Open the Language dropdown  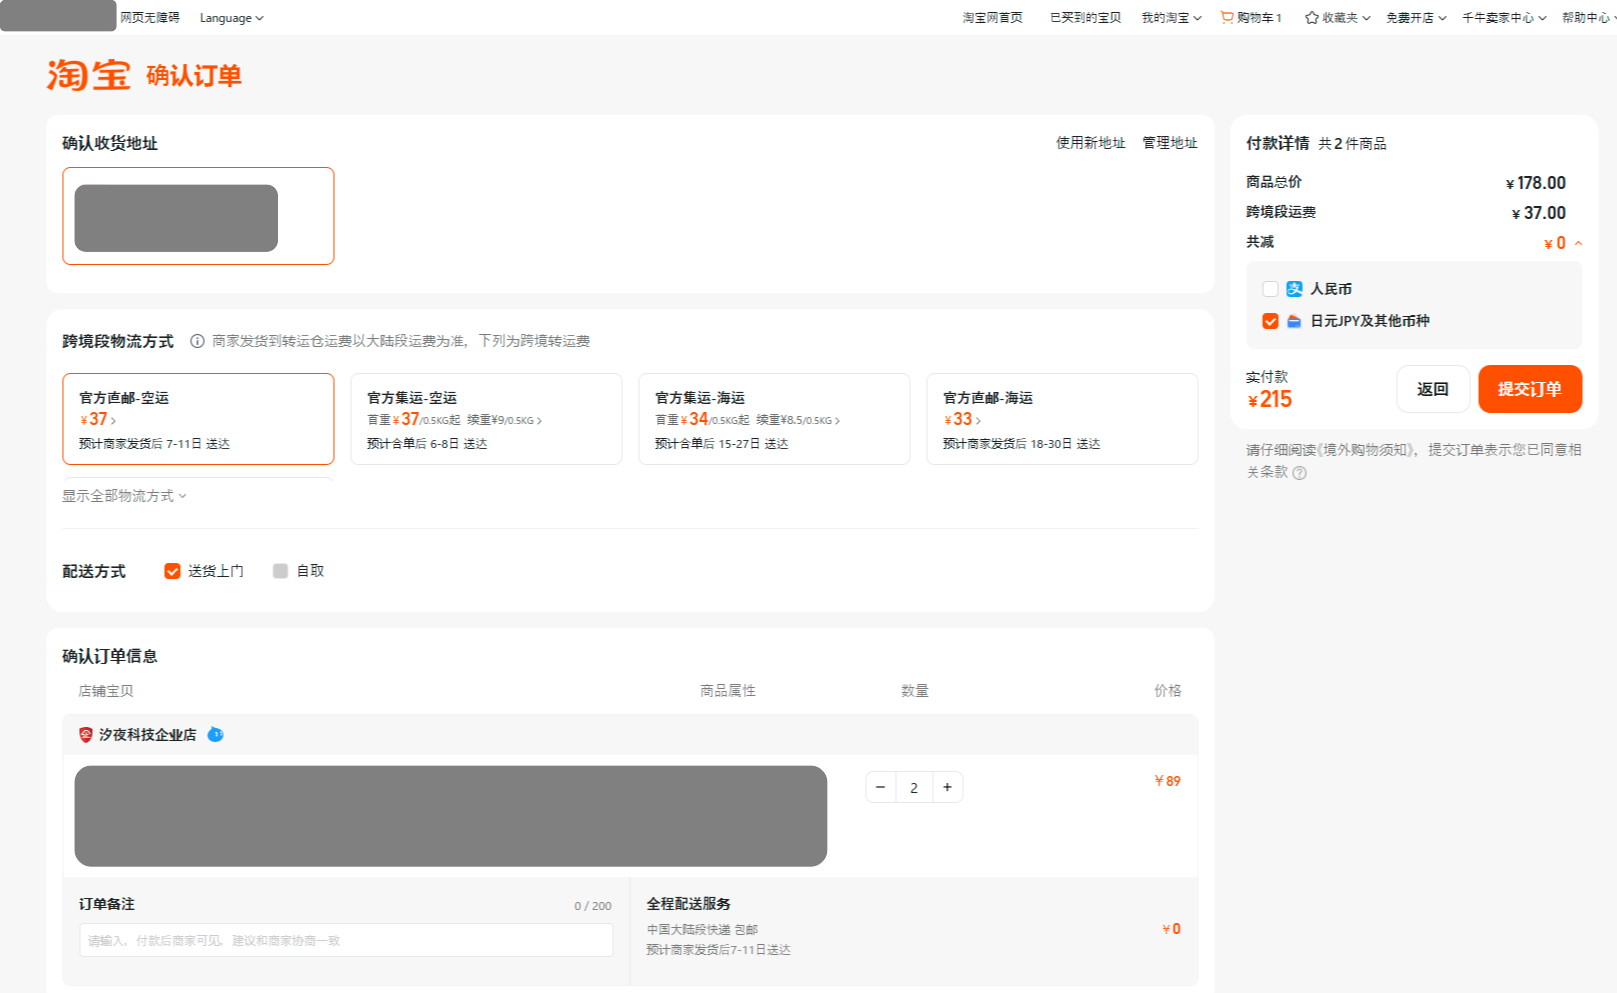click(231, 18)
